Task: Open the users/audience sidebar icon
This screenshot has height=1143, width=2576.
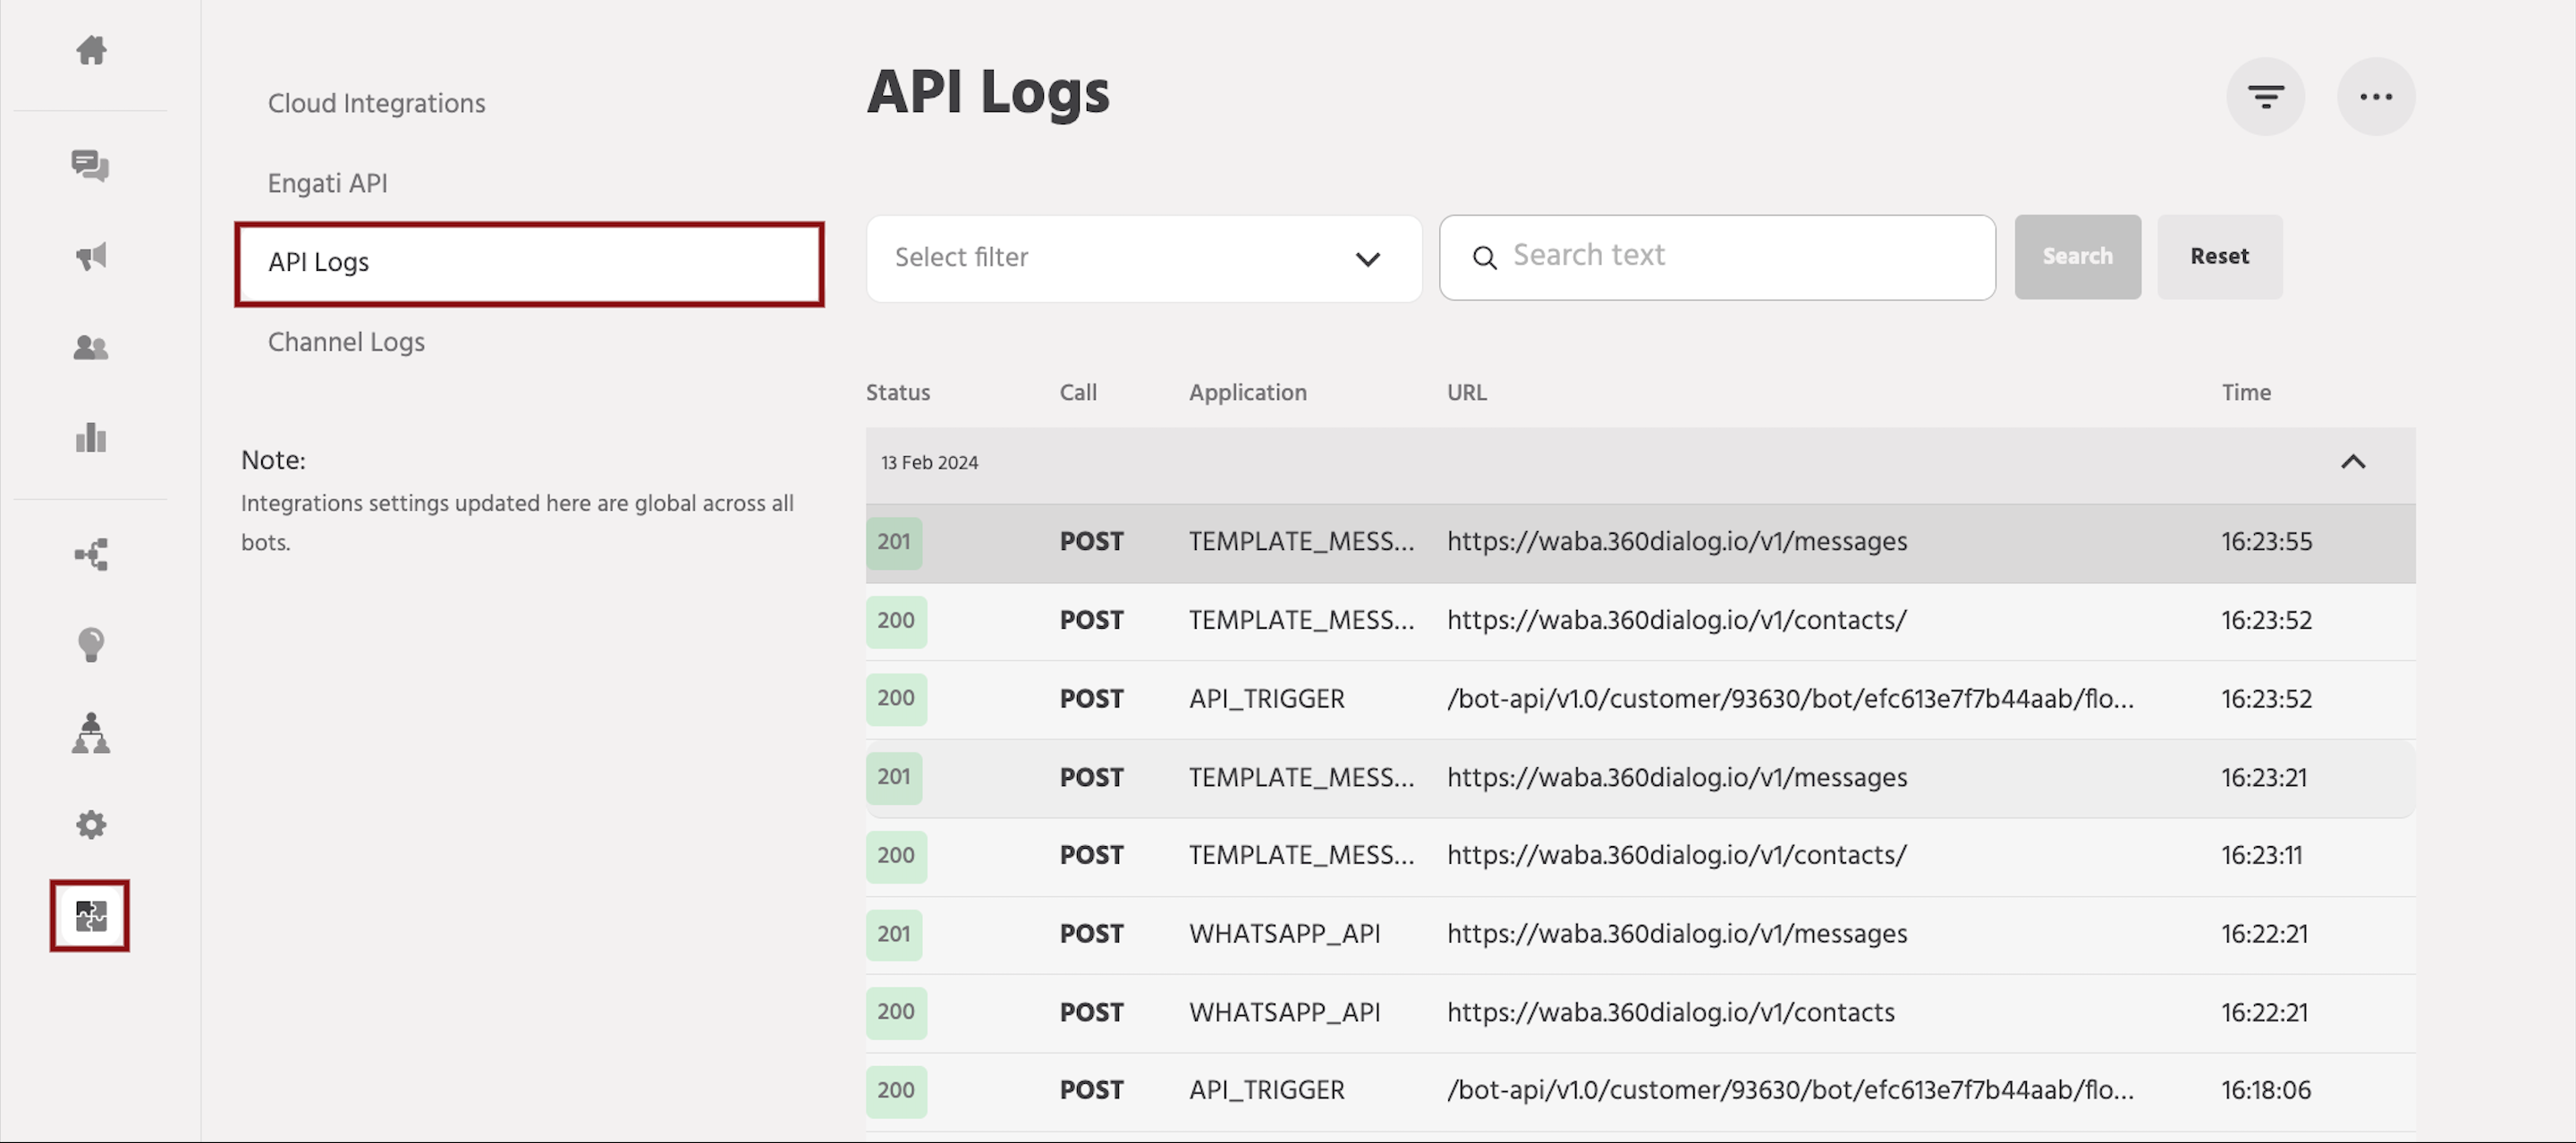Action: 90,348
